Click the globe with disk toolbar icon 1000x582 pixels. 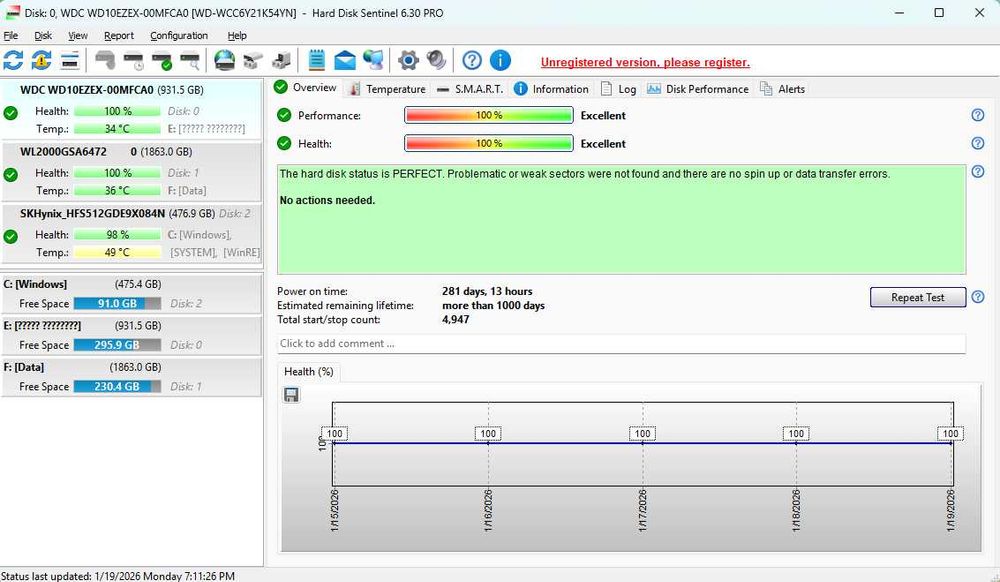point(224,61)
